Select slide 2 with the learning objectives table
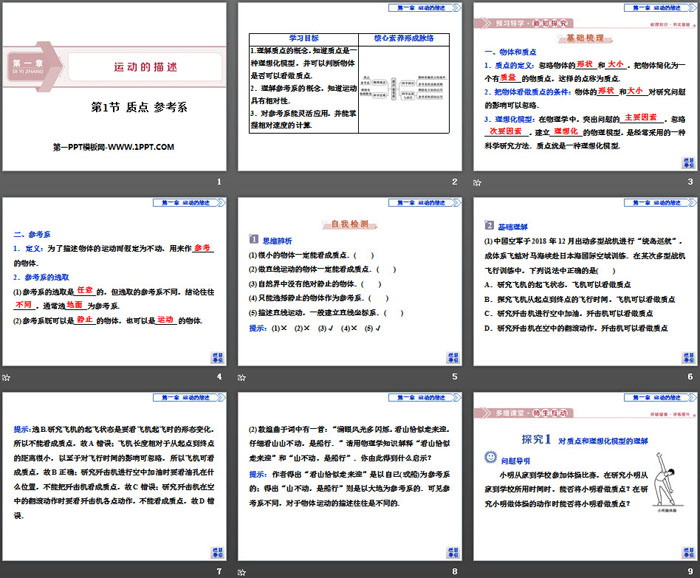 click(348, 87)
